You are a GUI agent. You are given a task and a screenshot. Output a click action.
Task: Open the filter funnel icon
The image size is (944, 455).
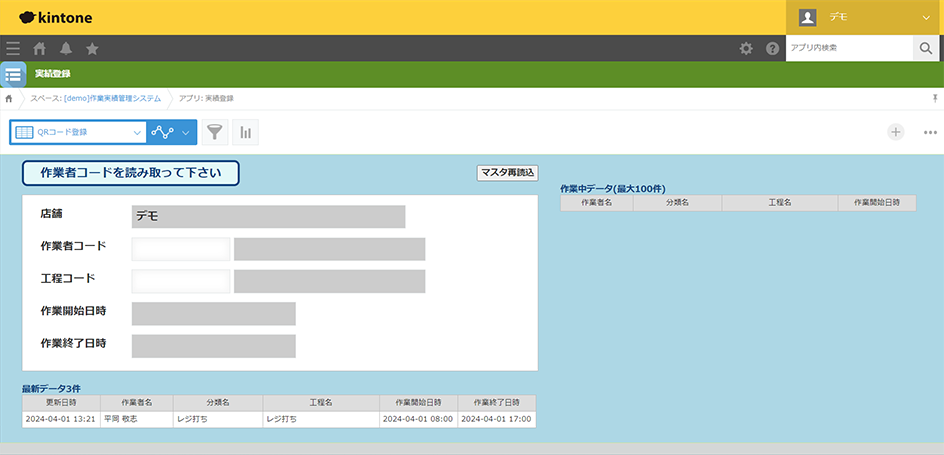[214, 132]
